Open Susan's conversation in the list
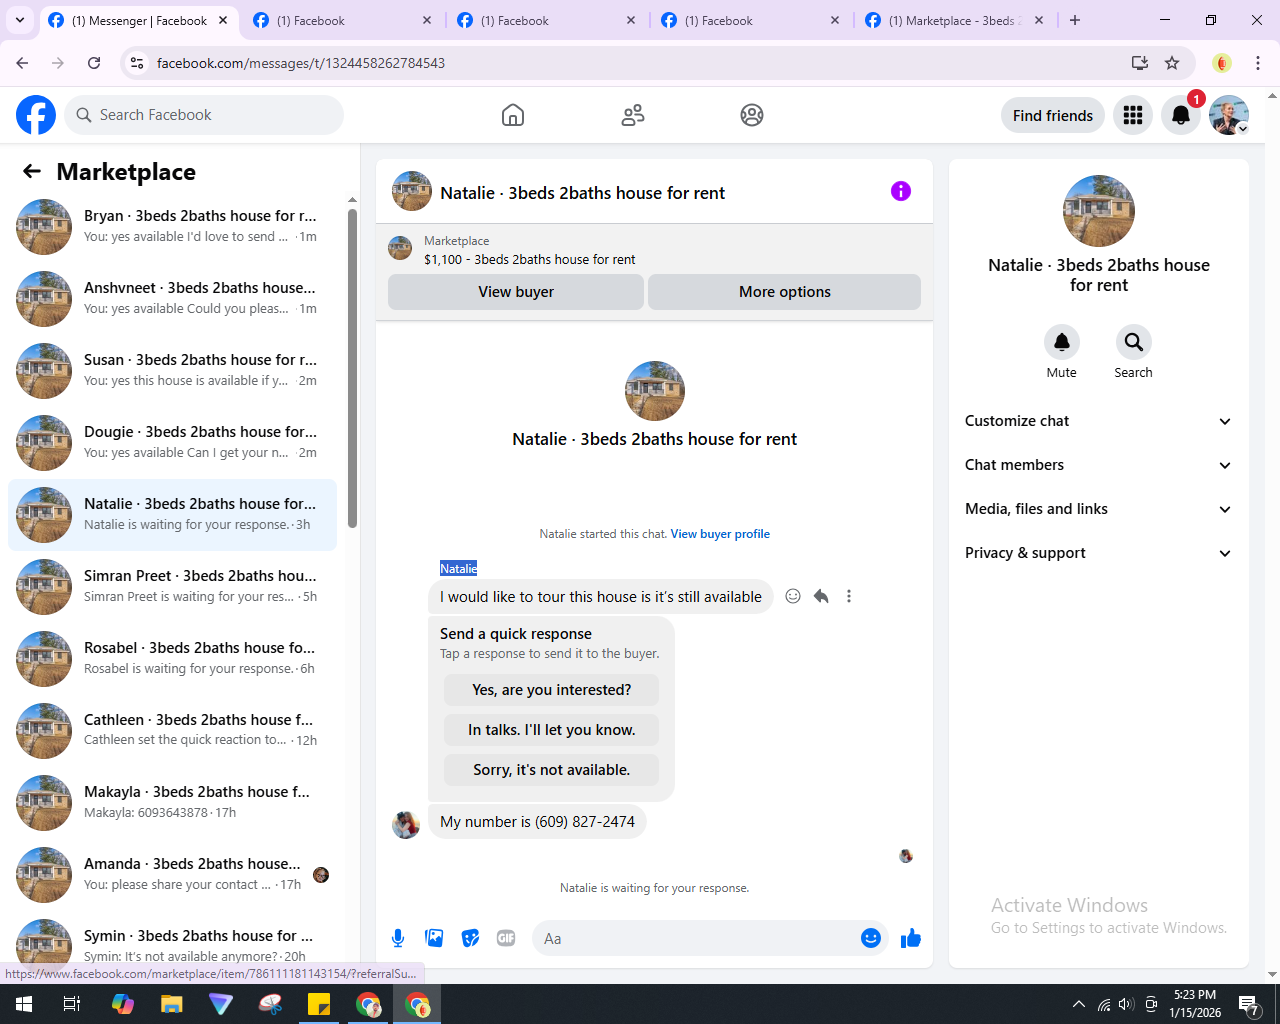 point(172,371)
